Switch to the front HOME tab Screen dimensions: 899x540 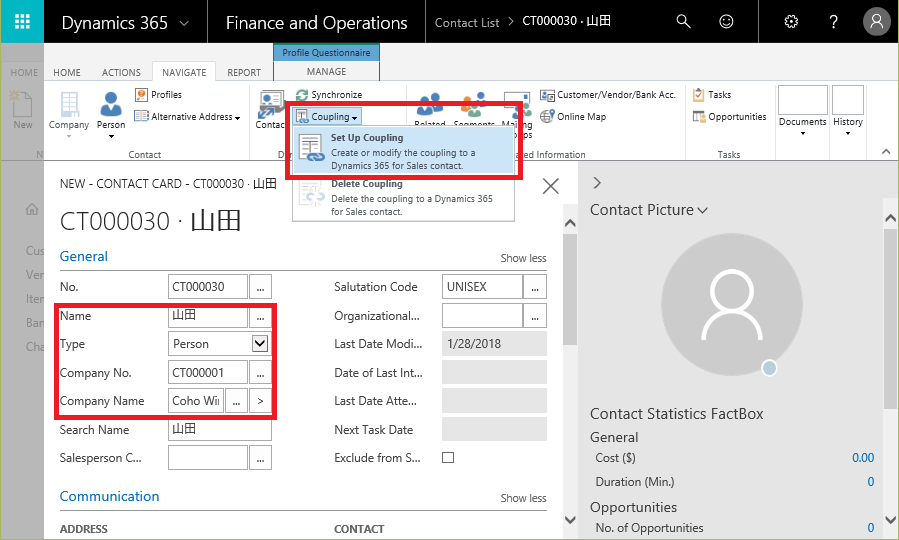tap(67, 72)
